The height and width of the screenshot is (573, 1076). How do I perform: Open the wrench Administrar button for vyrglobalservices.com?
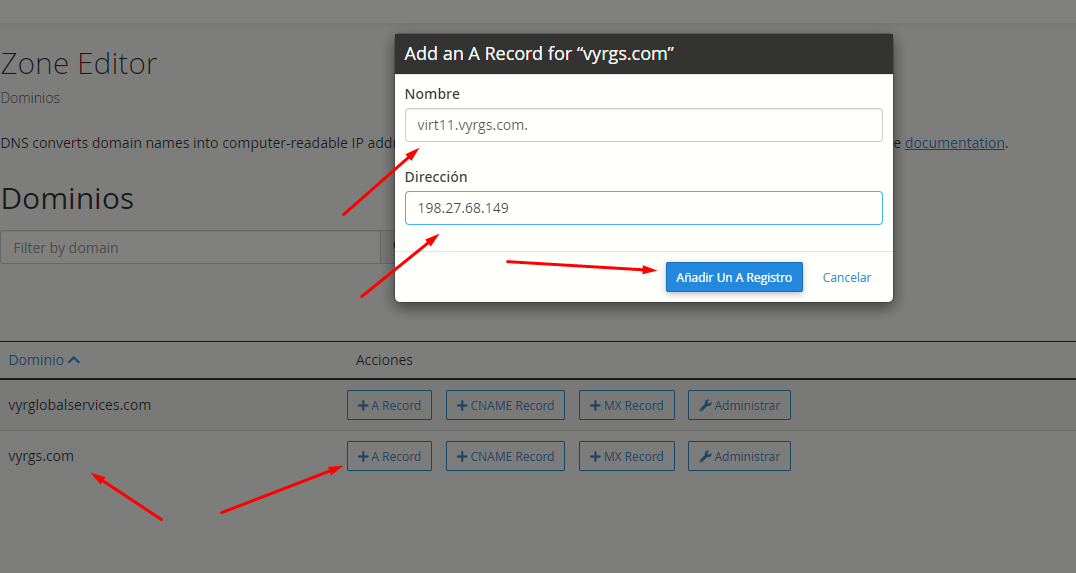(x=739, y=405)
